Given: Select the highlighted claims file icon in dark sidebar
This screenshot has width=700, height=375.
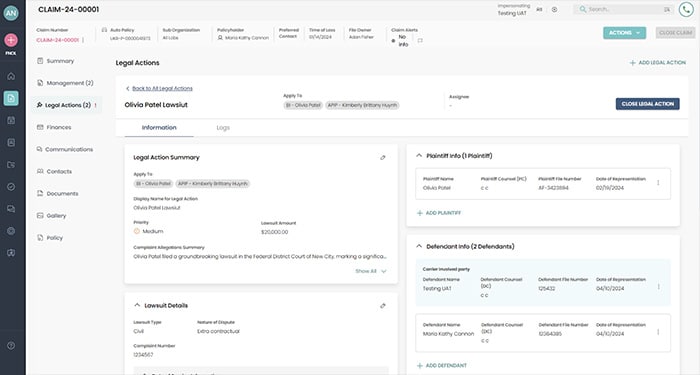Looking at the screenshot, I should [x=11, y=98].
